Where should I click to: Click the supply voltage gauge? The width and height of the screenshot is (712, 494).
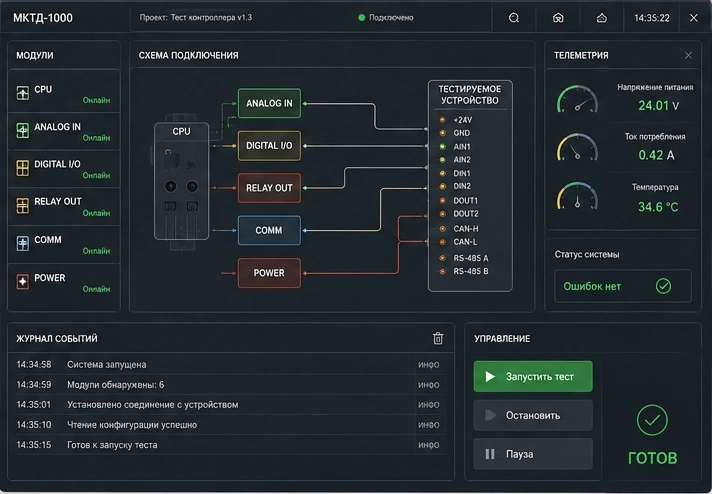click(577, 99)
